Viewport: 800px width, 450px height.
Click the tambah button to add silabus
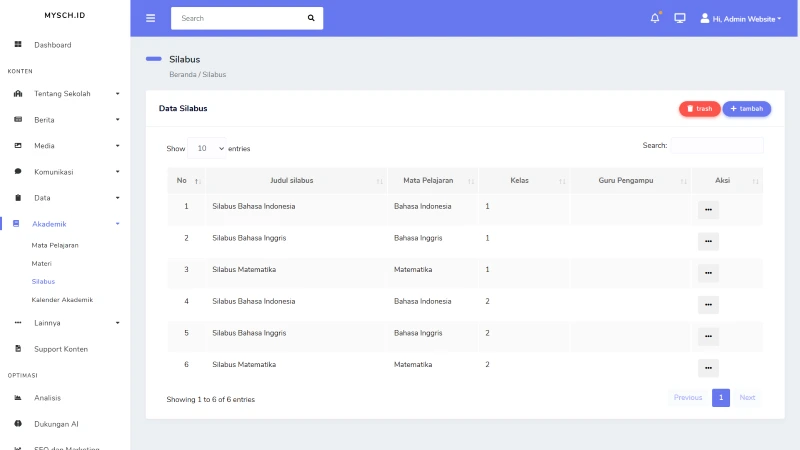(x=746, y=108)
